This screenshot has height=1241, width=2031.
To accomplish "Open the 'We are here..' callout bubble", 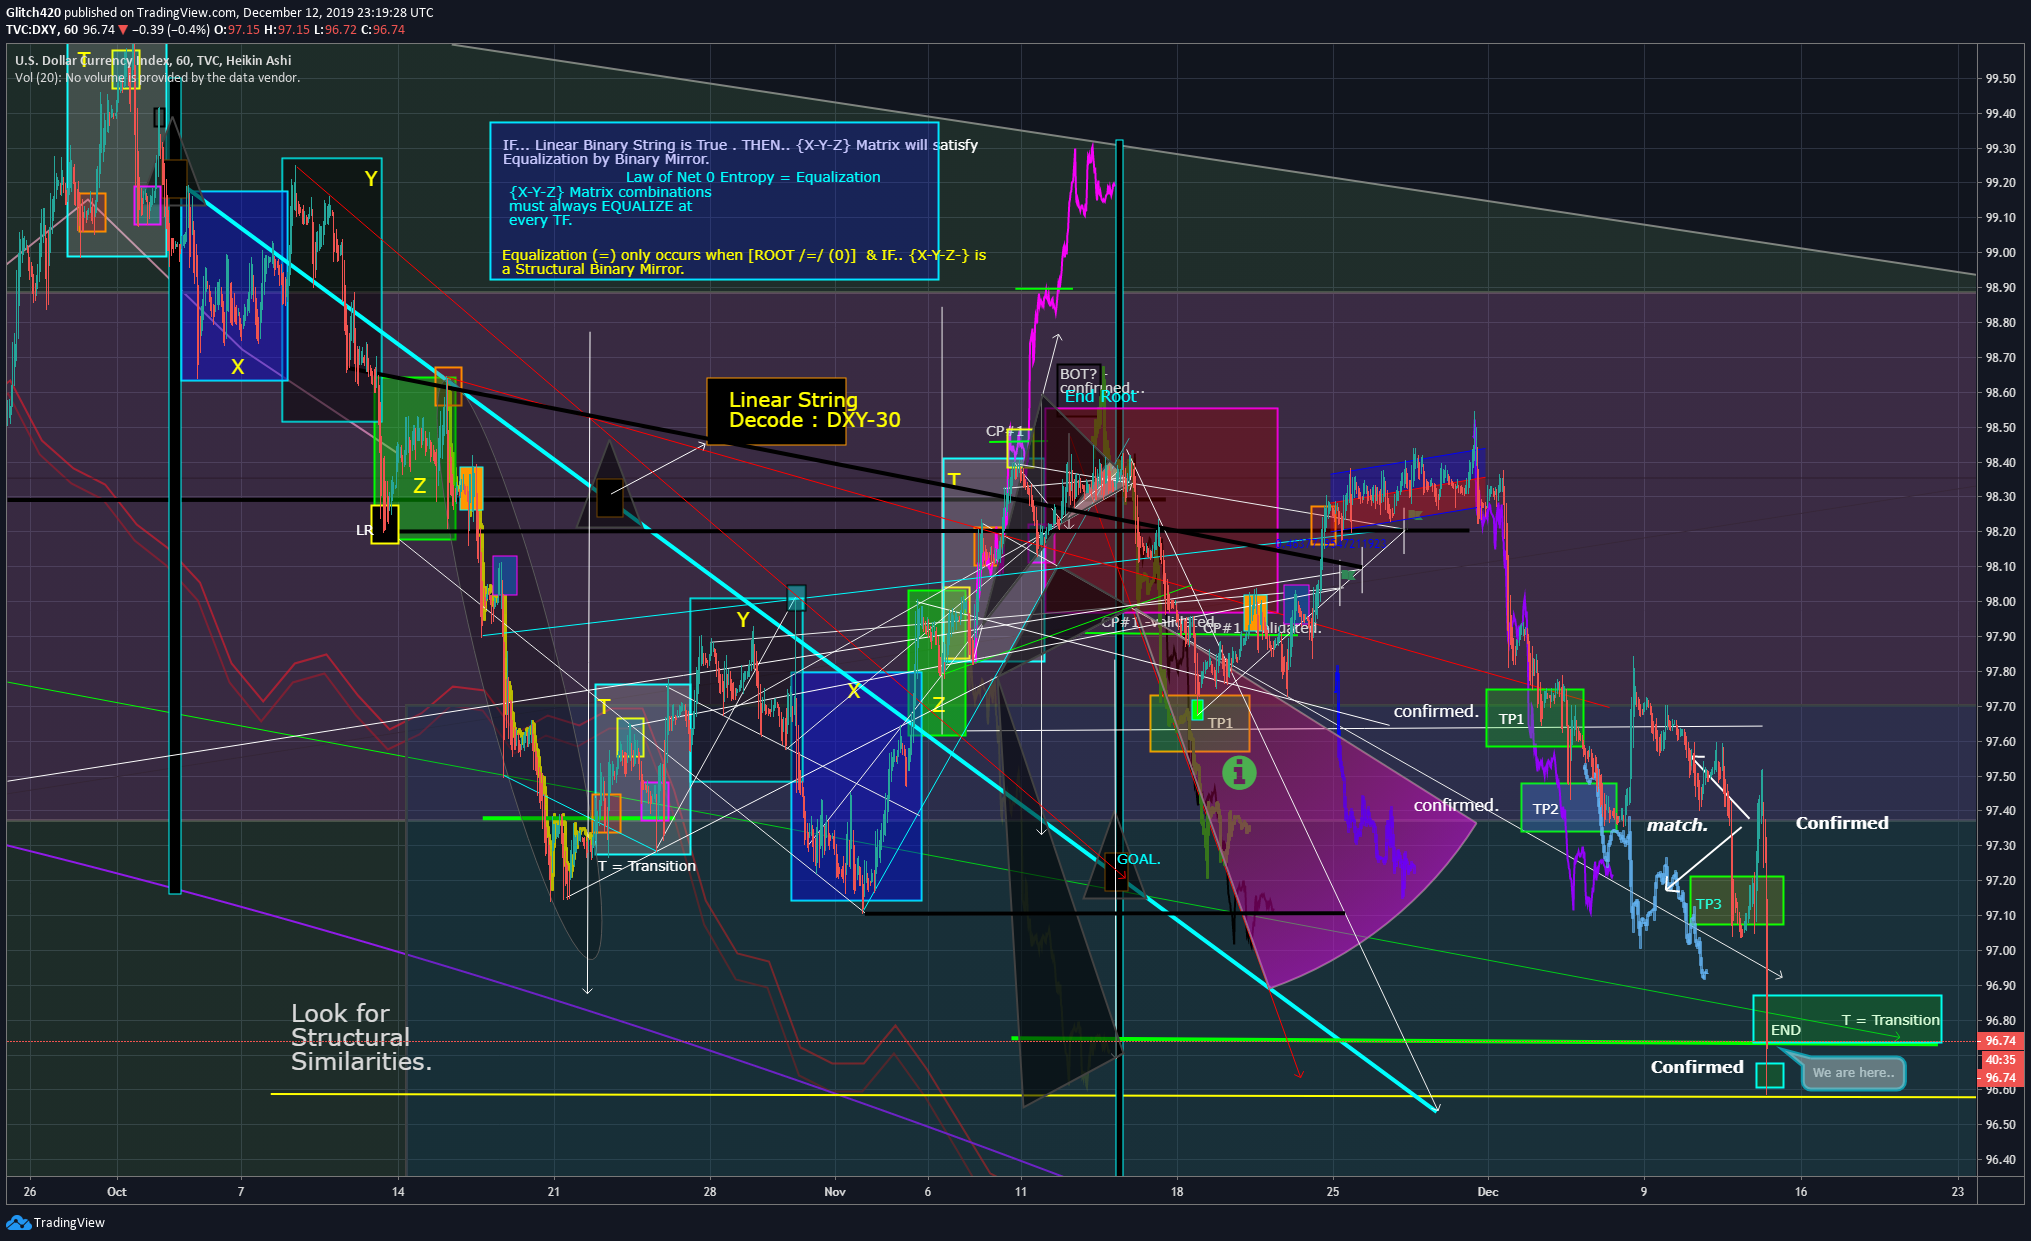I will (x=1853, y=1072).
